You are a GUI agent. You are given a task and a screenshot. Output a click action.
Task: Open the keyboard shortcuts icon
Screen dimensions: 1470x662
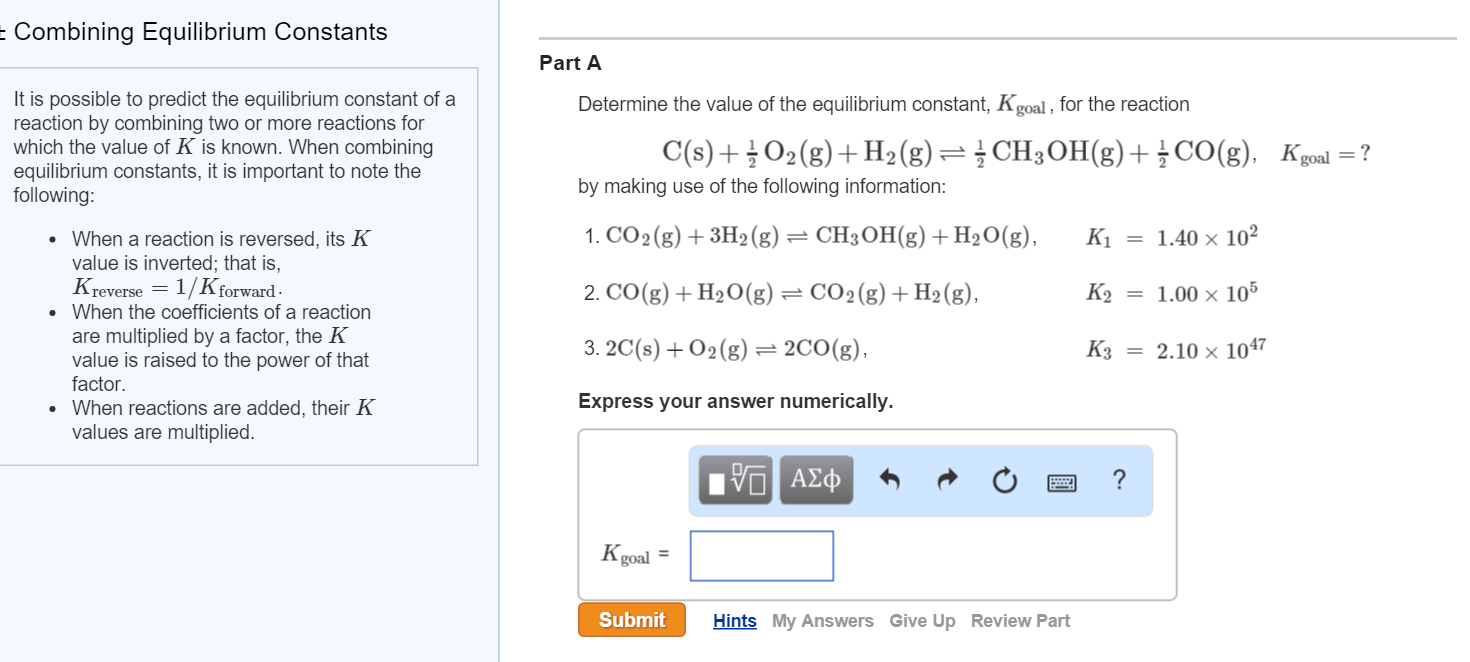1062,483
